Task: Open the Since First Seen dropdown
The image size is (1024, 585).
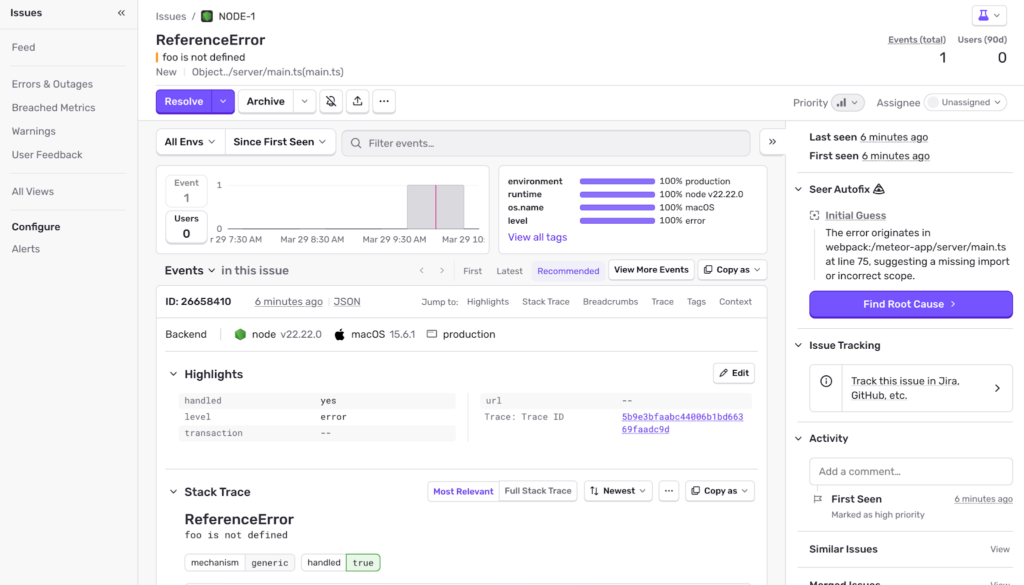Action: [x=279, y=142]
